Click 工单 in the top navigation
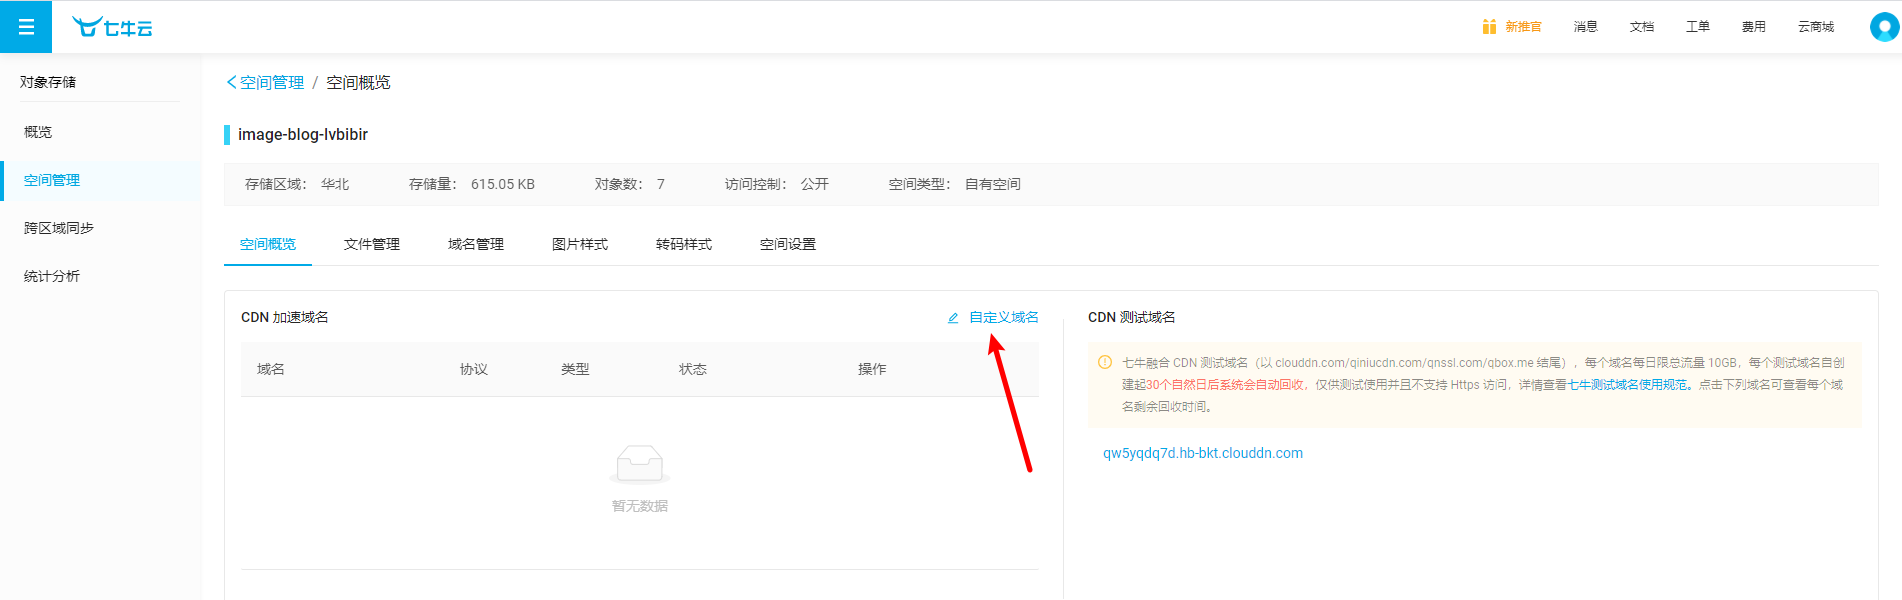The image size is (1902, 600). click(1697, 27)
